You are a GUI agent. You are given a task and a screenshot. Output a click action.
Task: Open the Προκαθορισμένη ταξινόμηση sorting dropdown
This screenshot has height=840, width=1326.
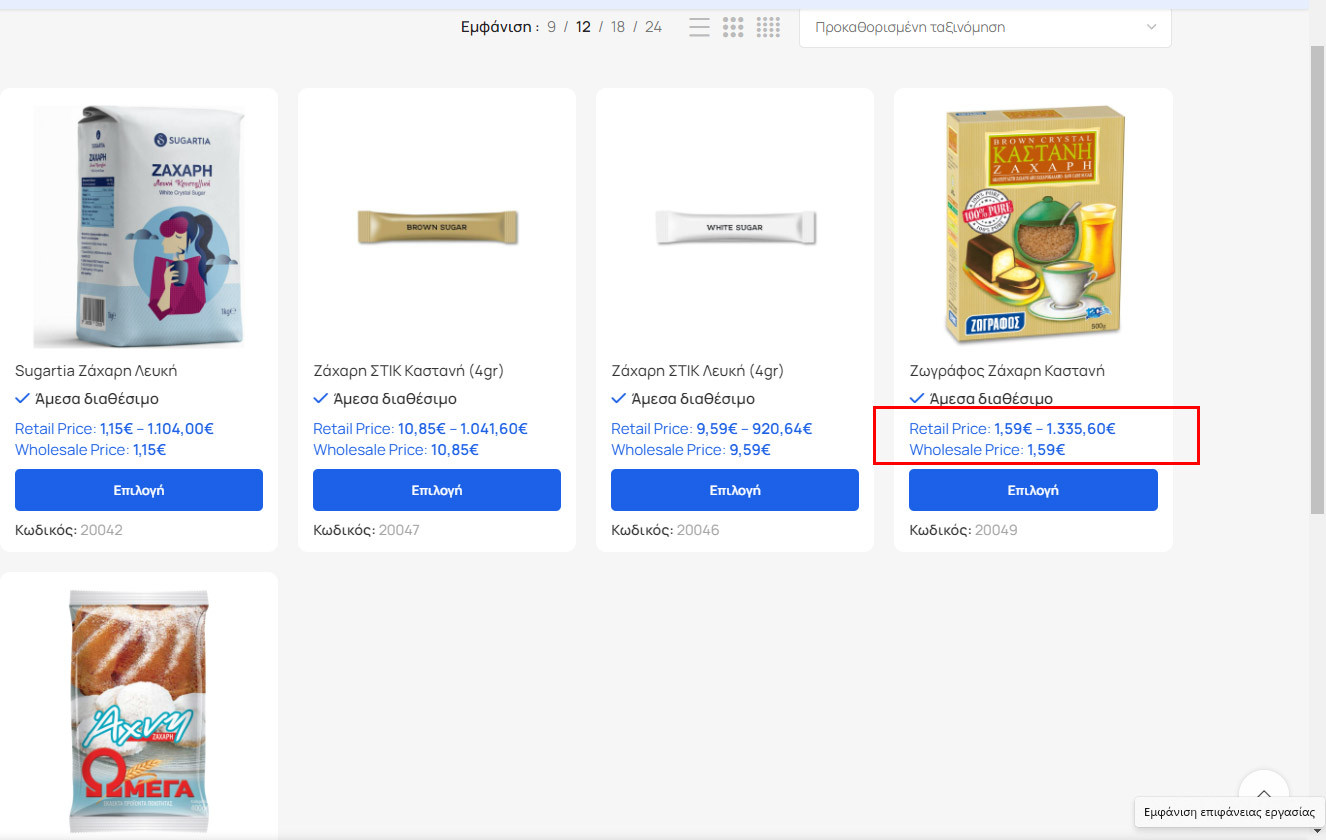[x=985, y=27]
